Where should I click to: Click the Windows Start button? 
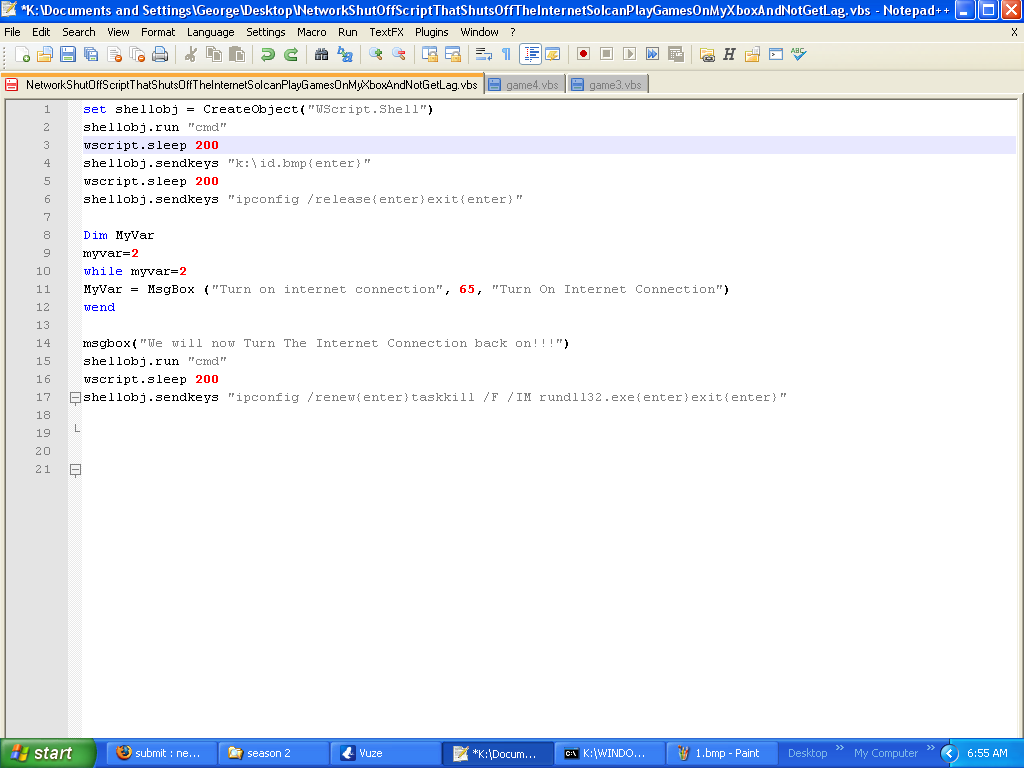(45, 753)
